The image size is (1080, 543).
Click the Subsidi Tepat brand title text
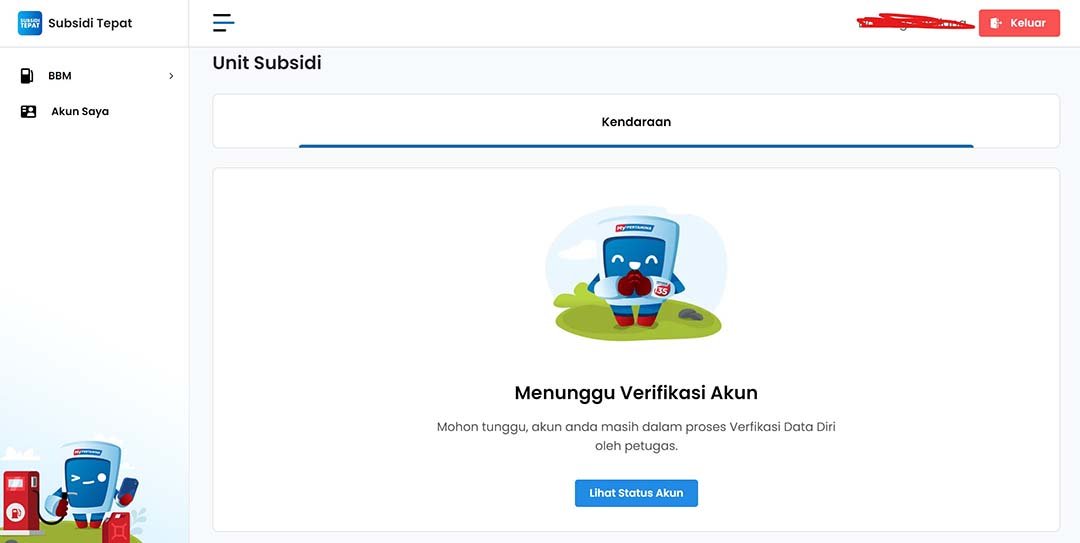tap(90, 23)
